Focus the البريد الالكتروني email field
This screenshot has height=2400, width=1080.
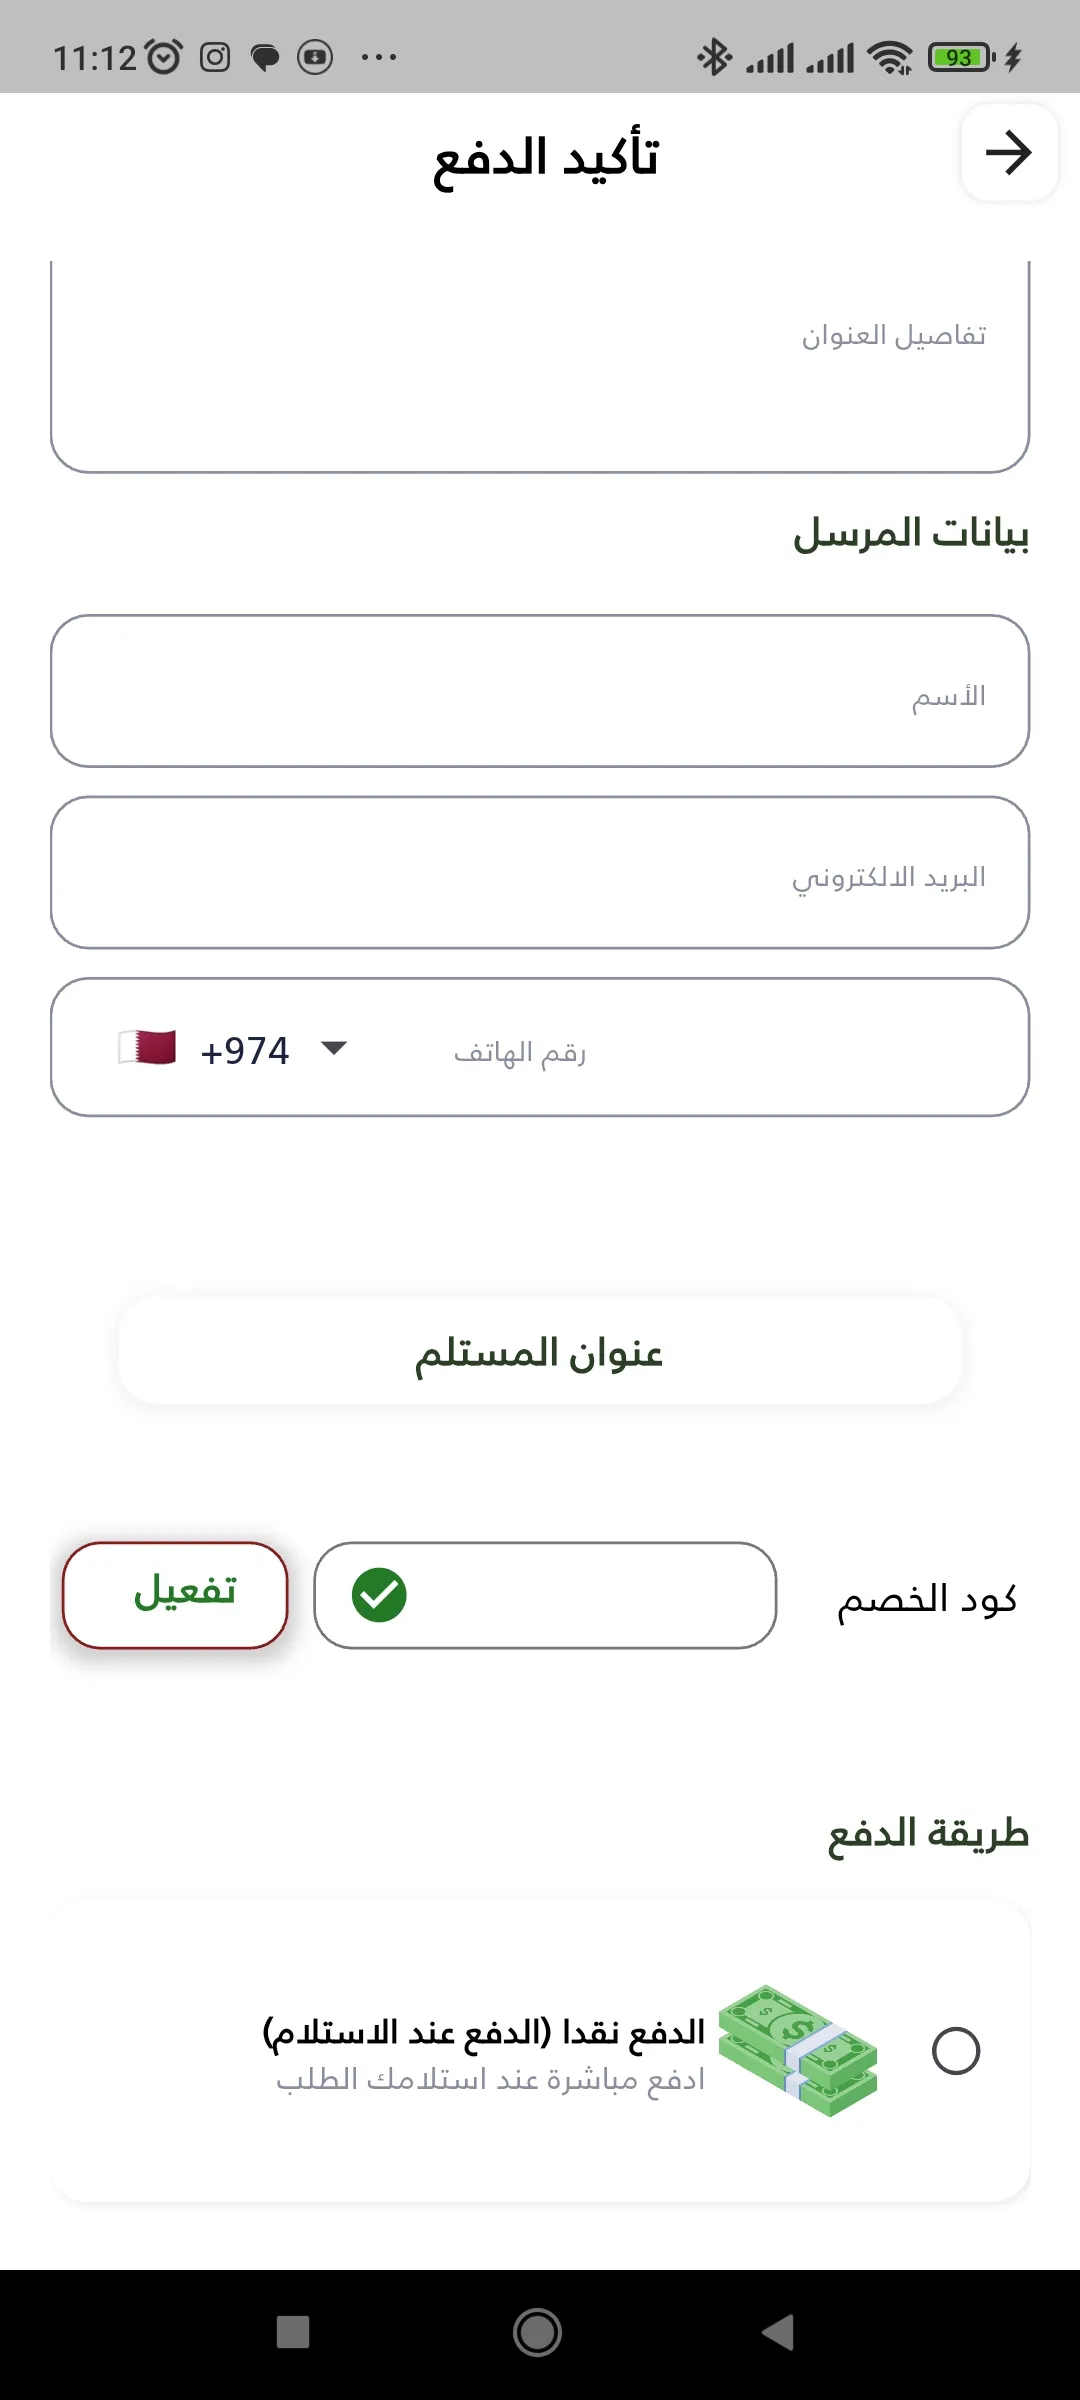(x=540, y=873)
